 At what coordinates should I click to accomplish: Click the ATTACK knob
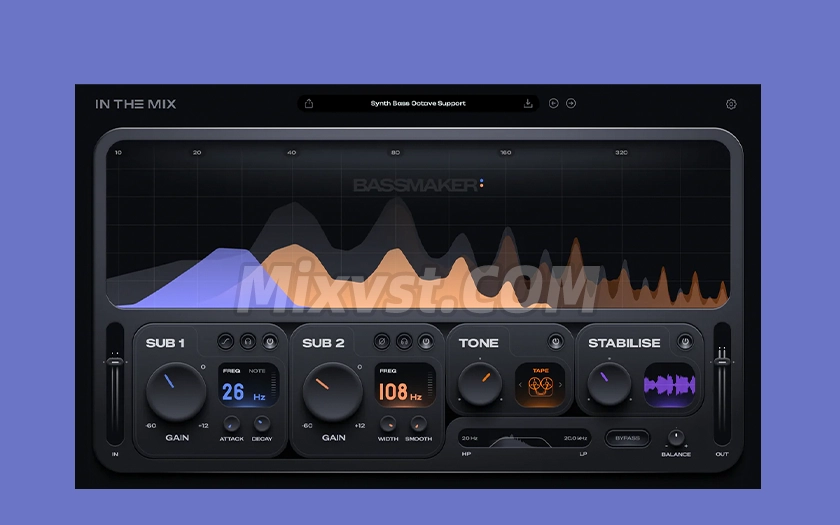pyautogui.click(x=231, y=424)
